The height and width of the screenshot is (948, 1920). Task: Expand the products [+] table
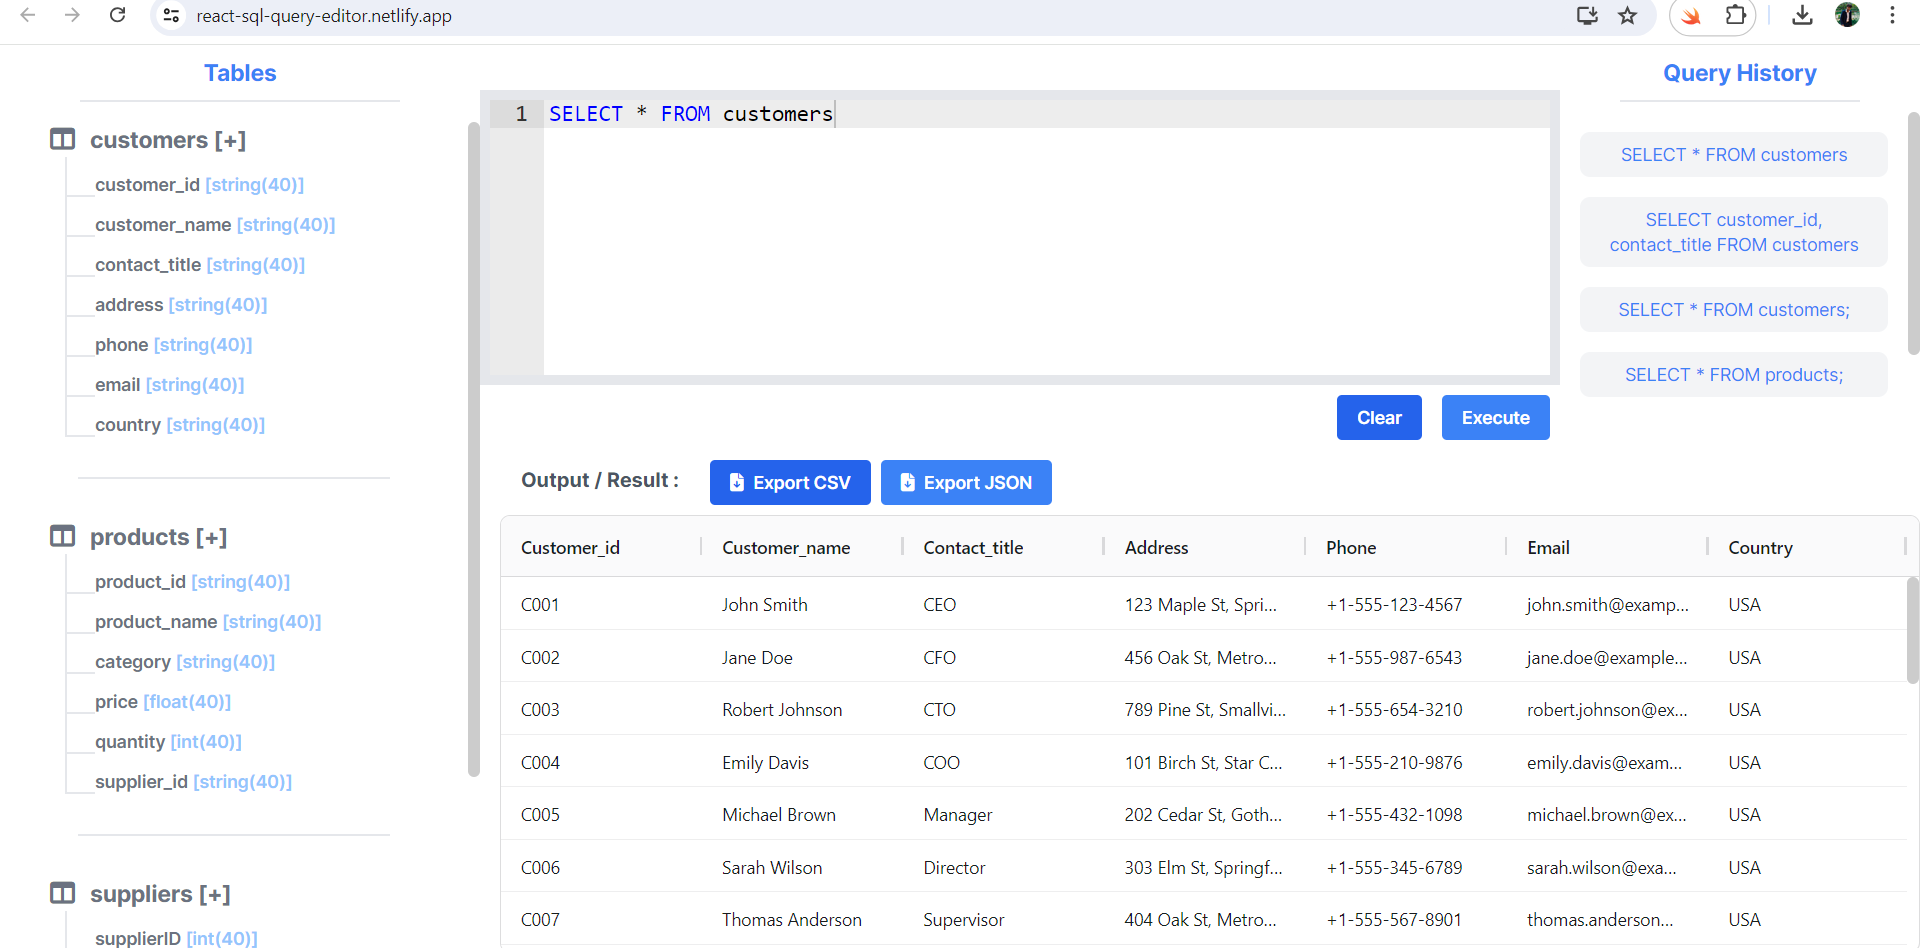pyautogui.click(x=159, y=537)
